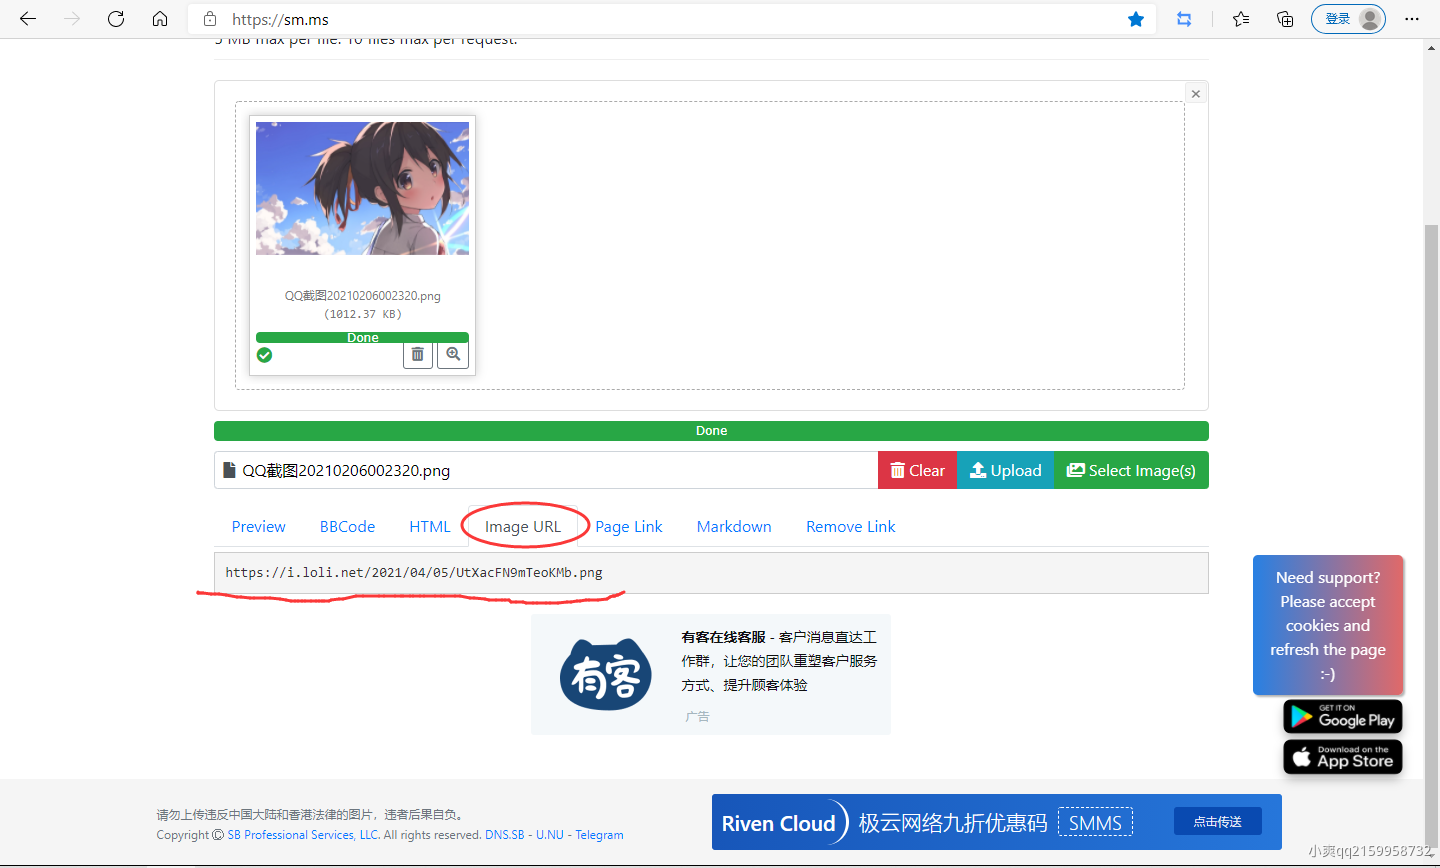Open the Favorites list icon
Viewport: 1440px width, 868px height.
coord(1241,19)
